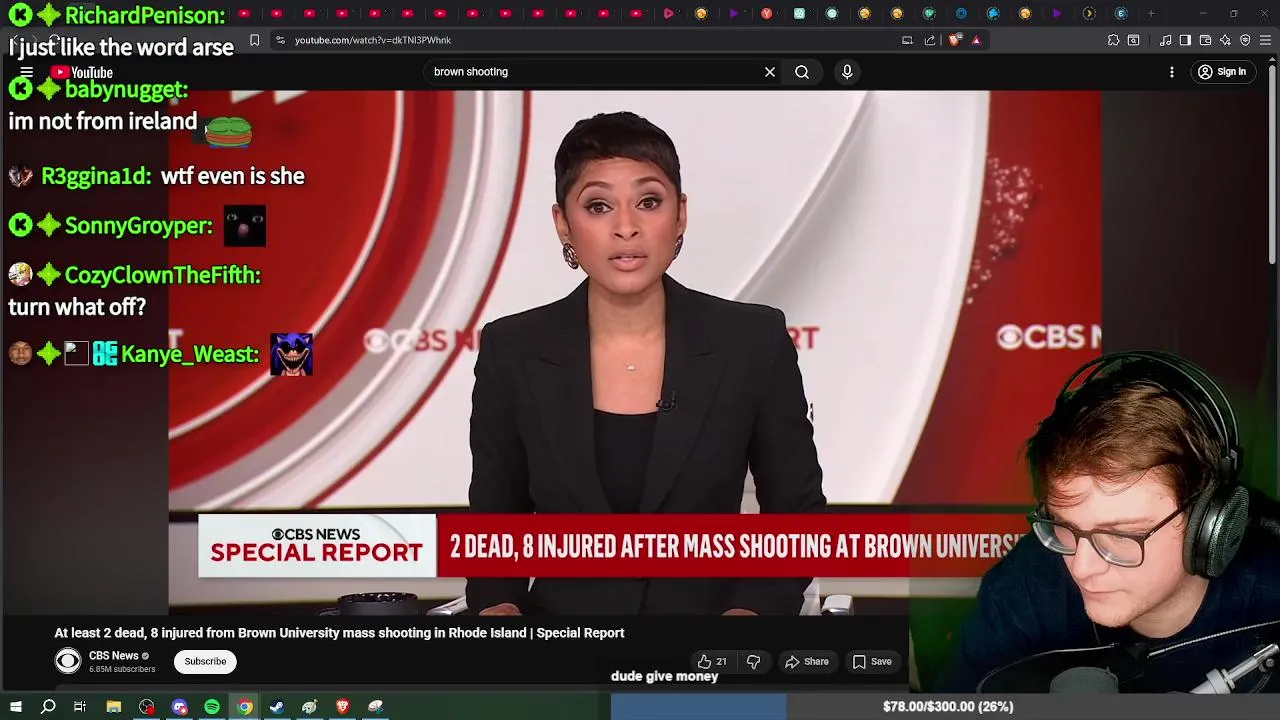Open Leo AI sparkle icon
The width and height of the screenshot is (1280, 720).
pos(1225,40)
